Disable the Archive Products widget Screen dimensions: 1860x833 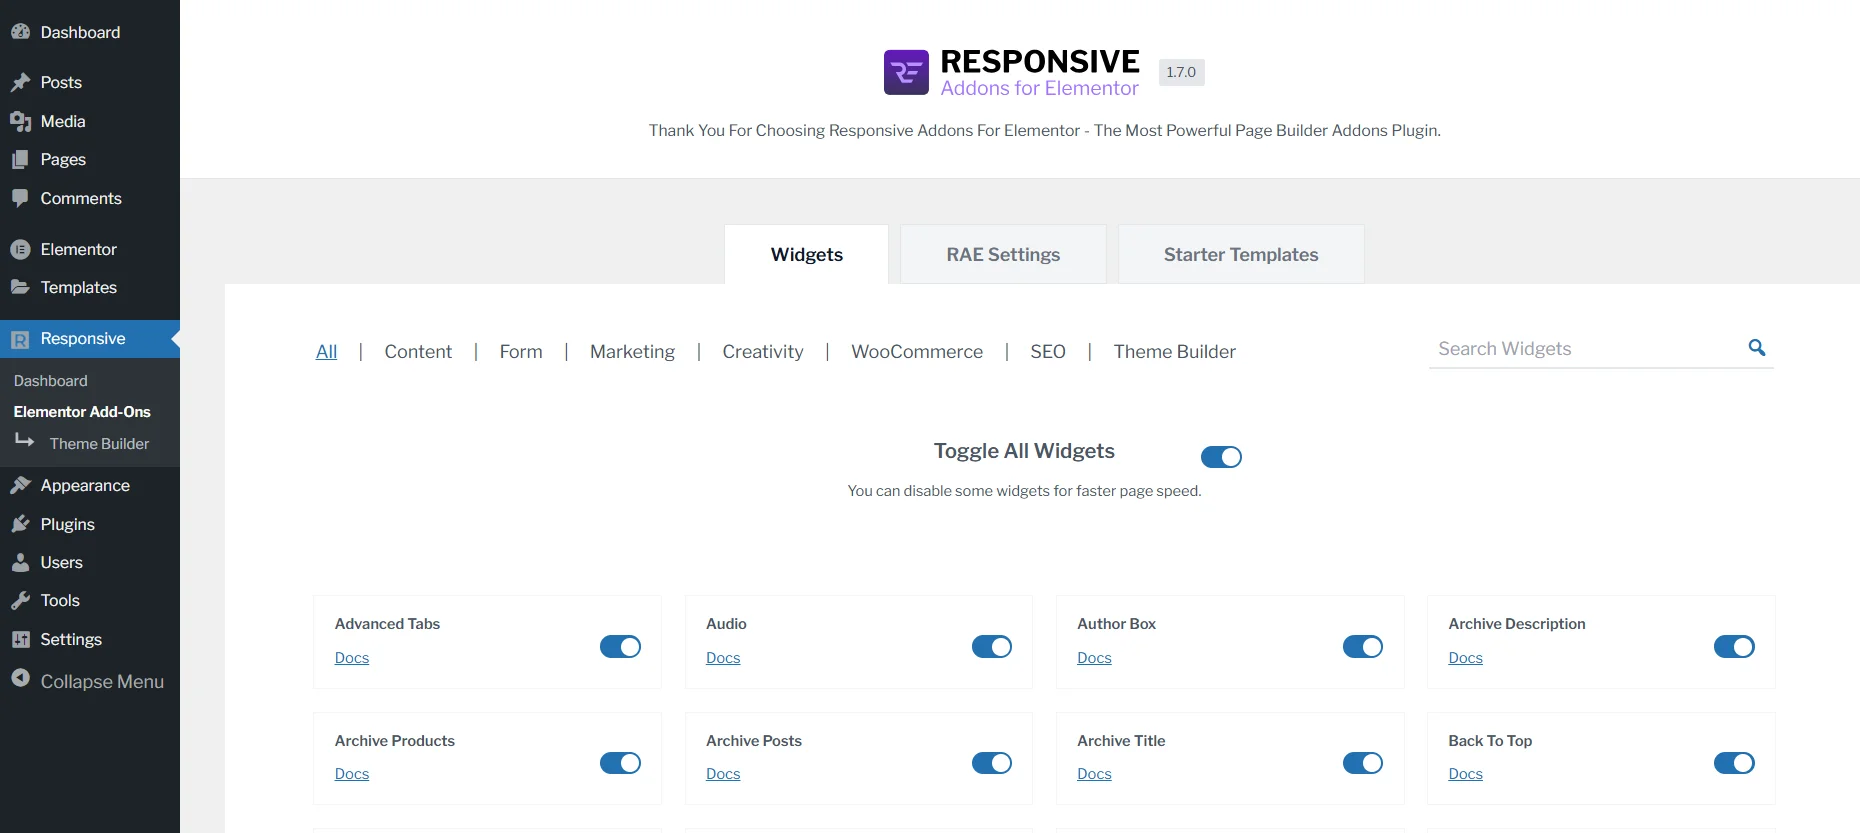point(620,763)
